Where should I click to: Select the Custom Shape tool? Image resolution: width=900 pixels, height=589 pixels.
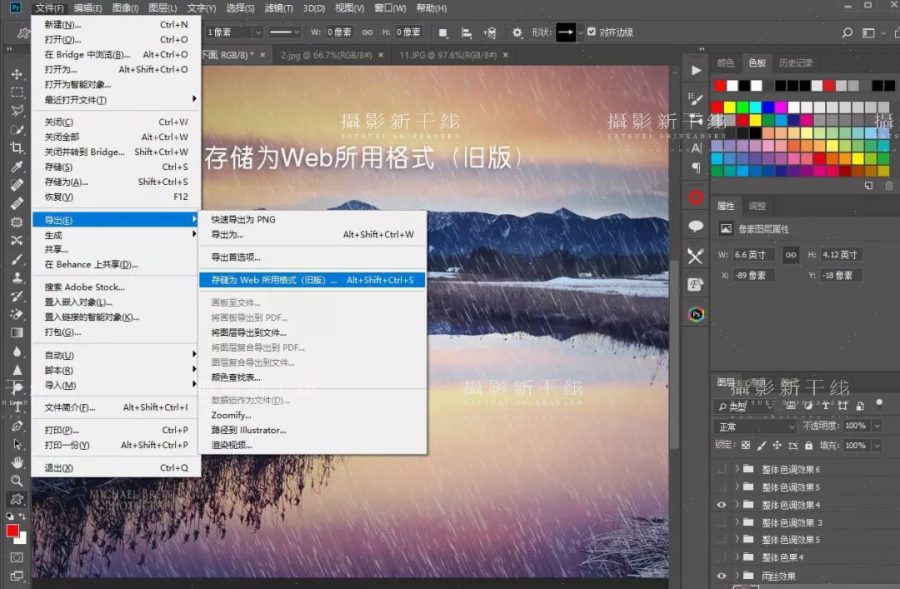pyautogui.click(x=17, y=499)
